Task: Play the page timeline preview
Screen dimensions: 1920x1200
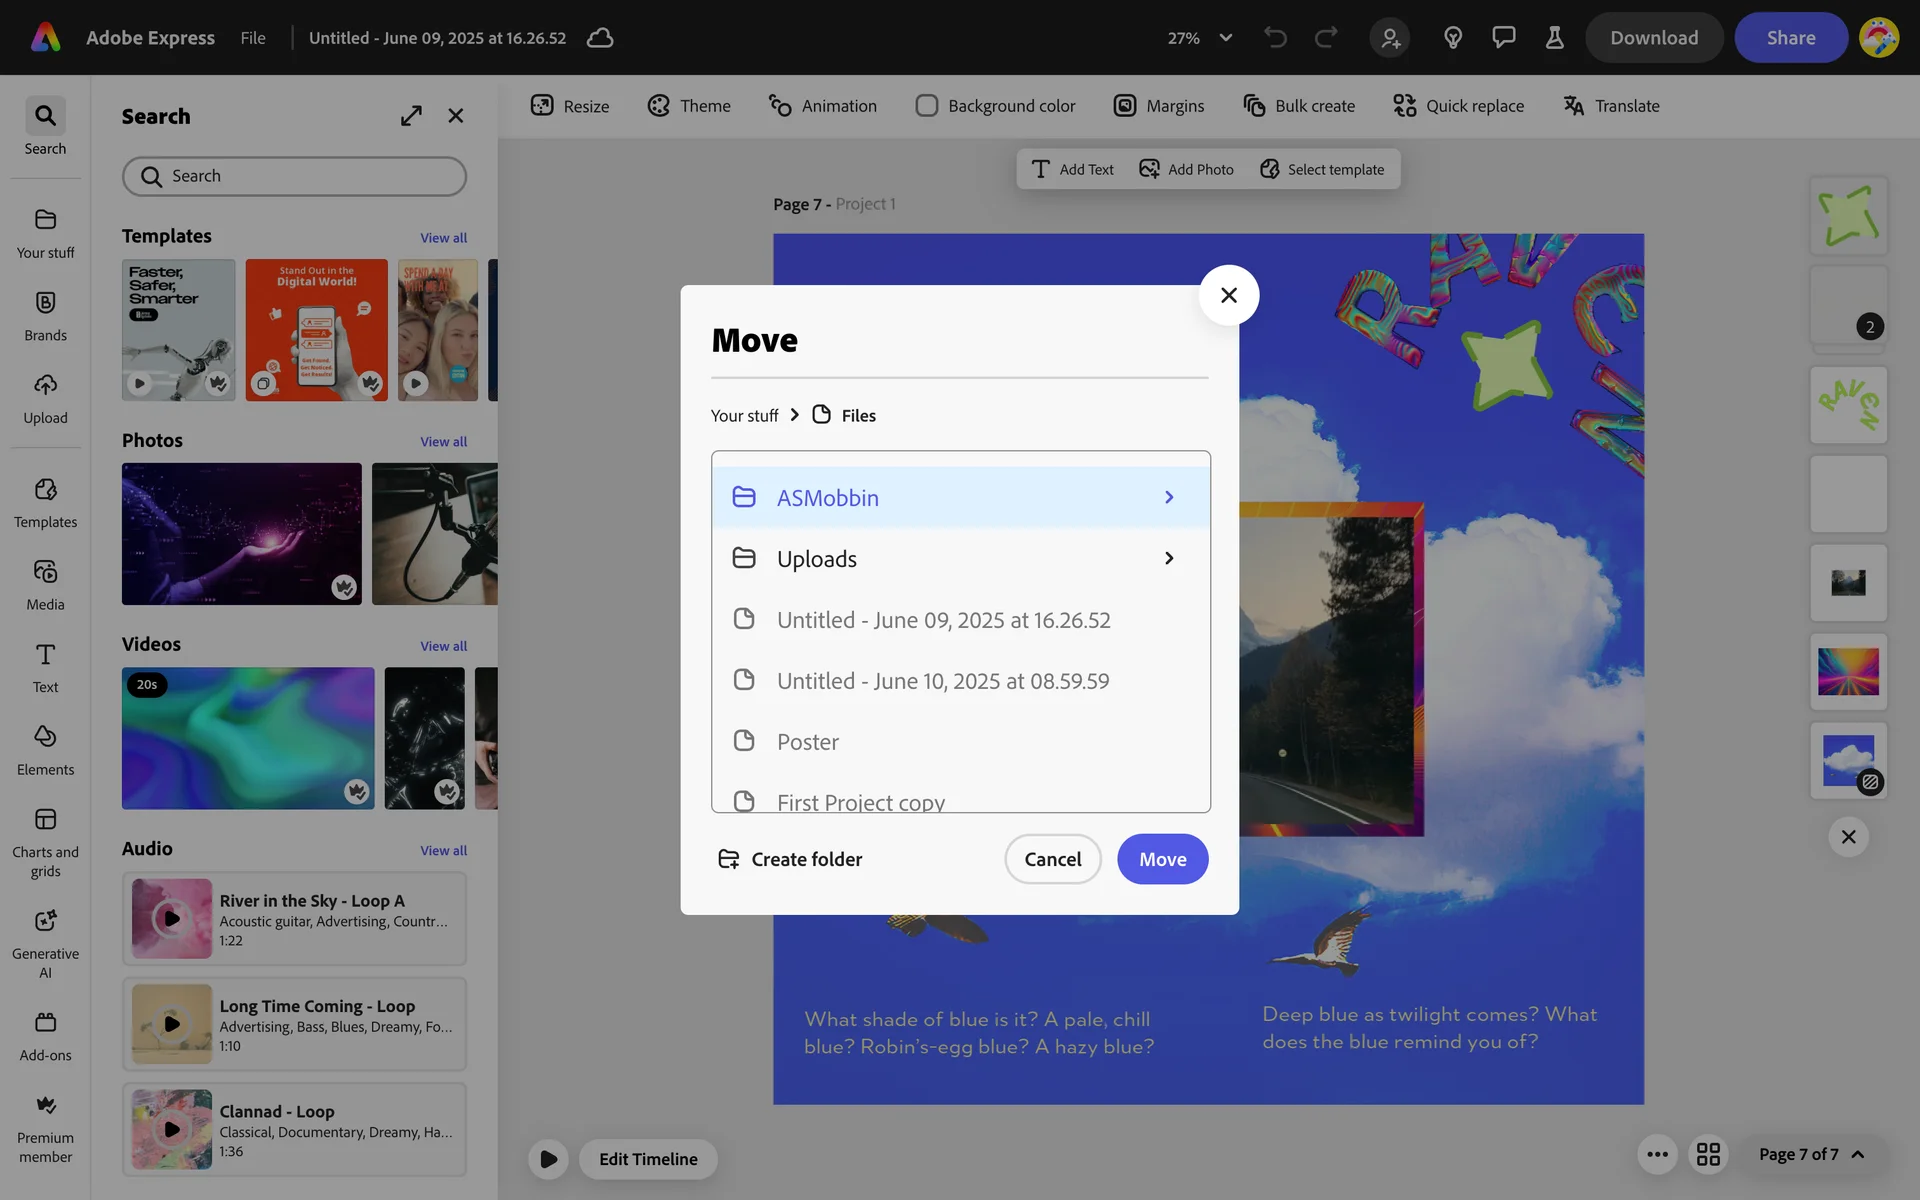Action: click(548, 1159)
